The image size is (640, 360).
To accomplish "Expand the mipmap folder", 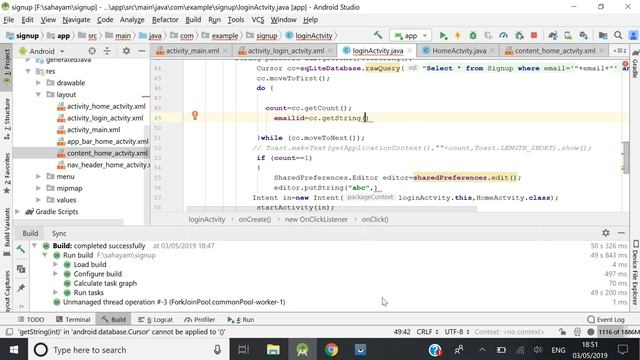I will (38, 188).
